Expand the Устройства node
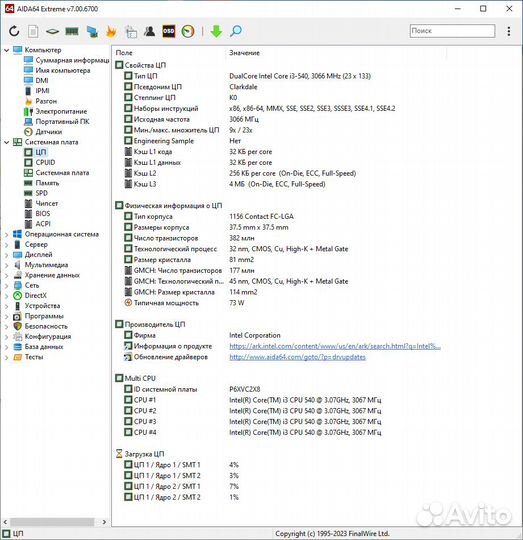 click(7, 306)
